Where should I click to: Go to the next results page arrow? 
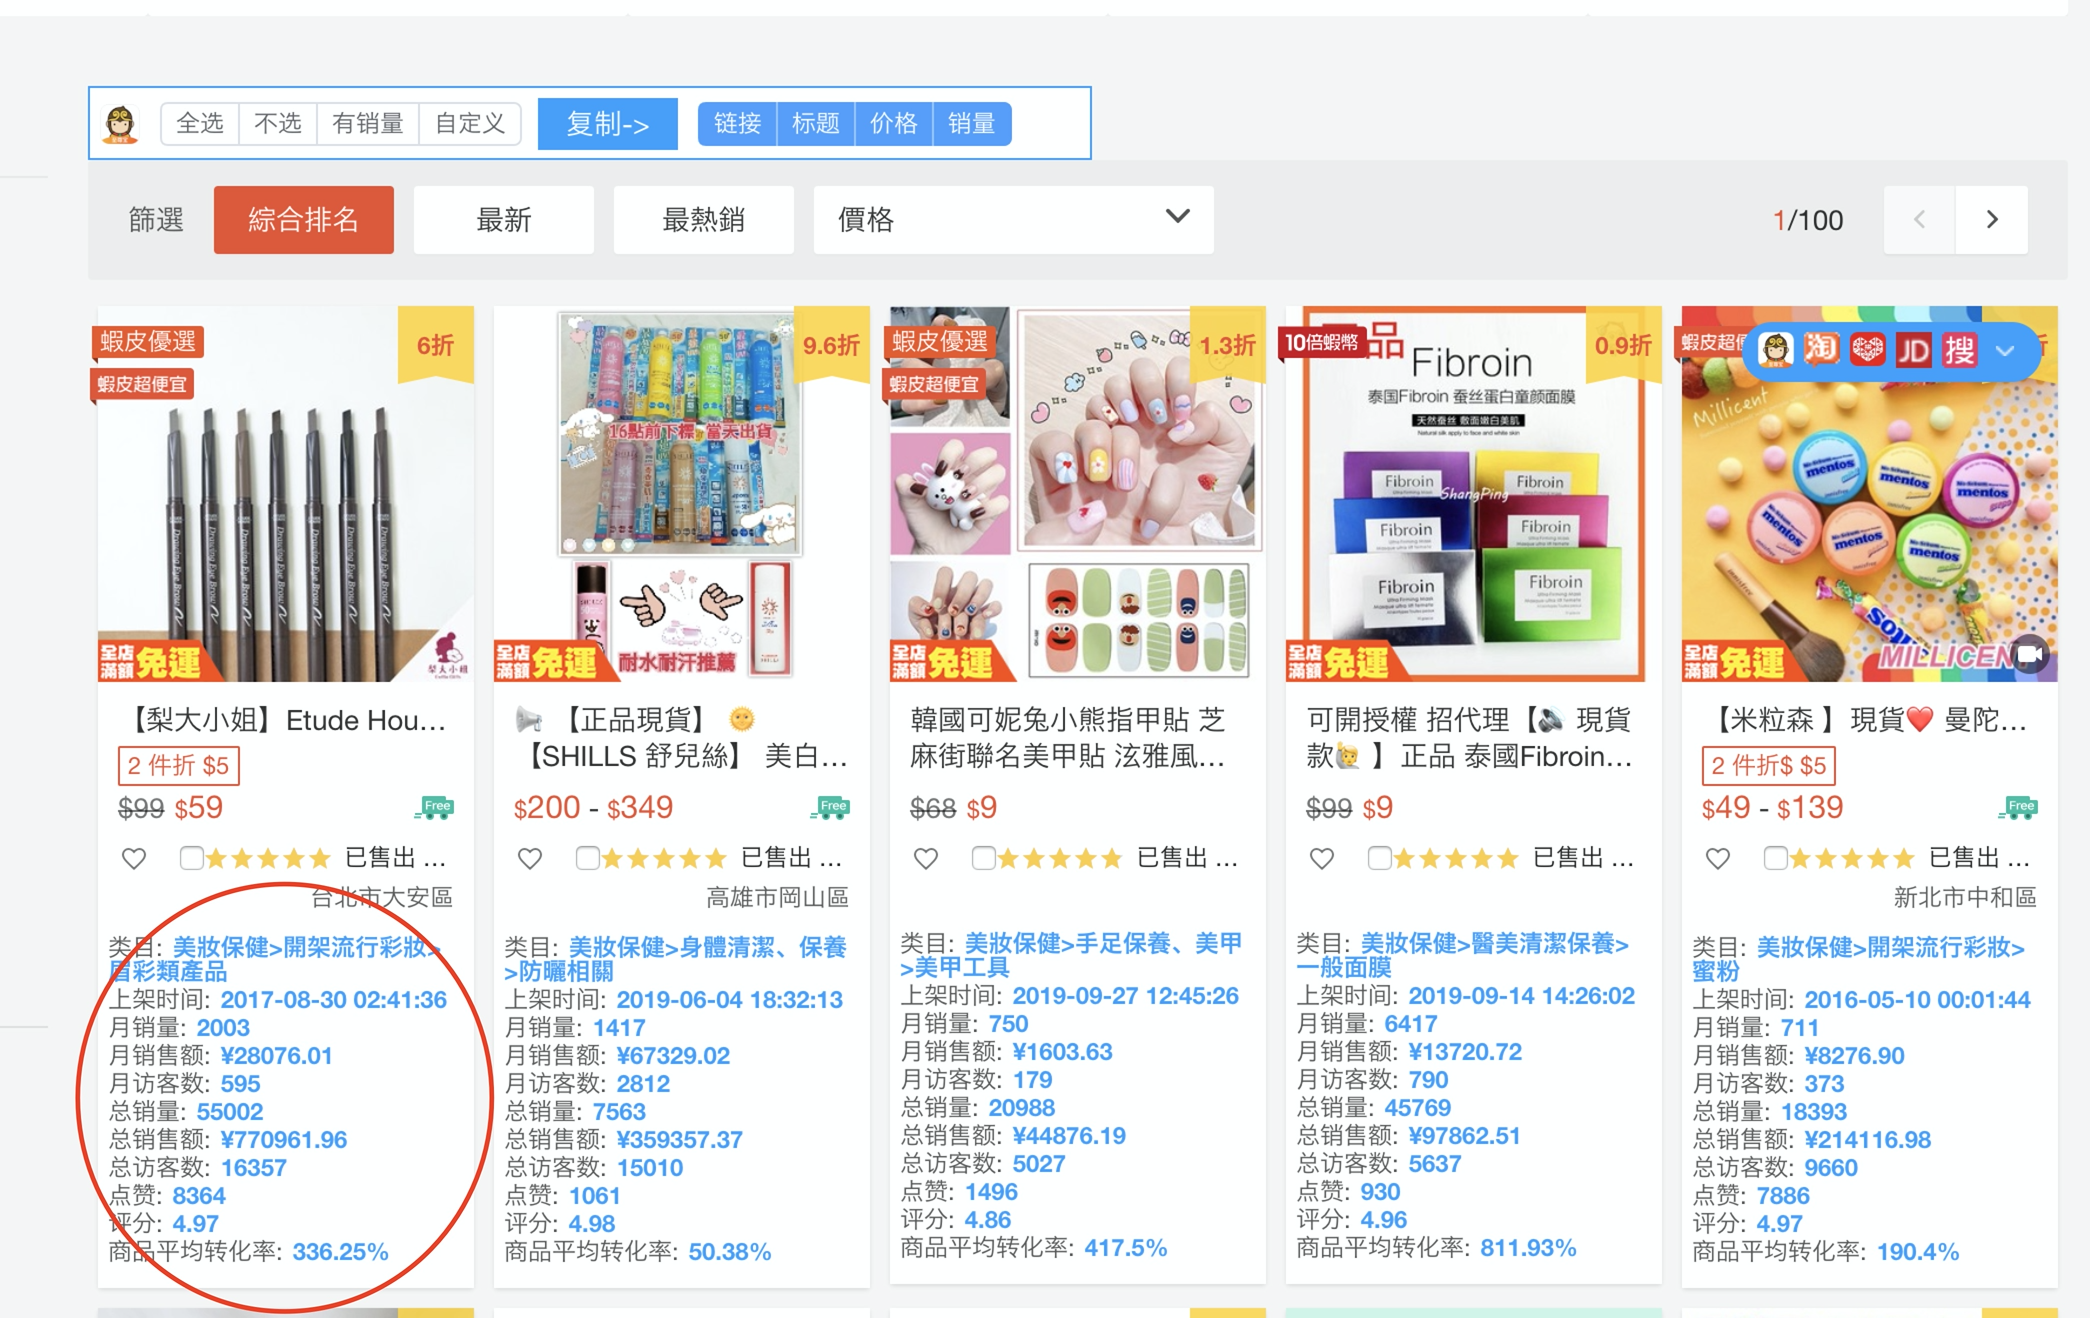(x=1992, y=219)
